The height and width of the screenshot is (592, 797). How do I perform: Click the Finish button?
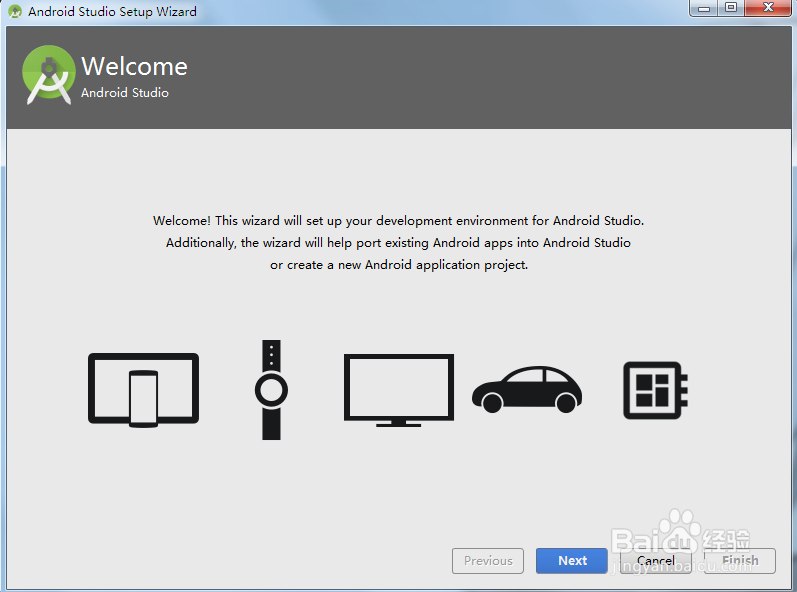click(740, 561)
